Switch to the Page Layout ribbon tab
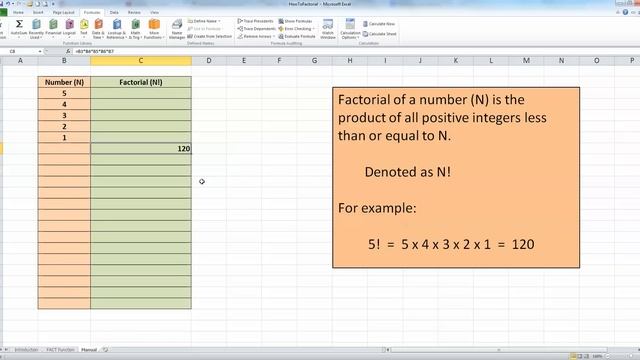The width and height of the screenshot is (640, 360). [63, 13]
